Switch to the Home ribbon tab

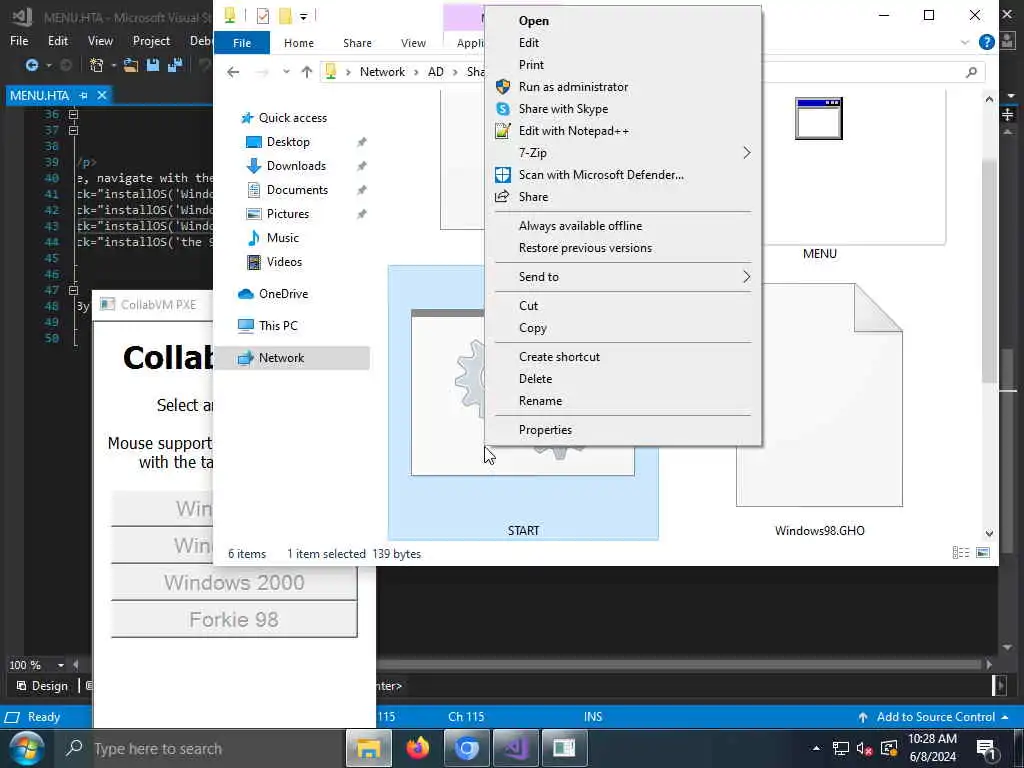[298, 43]
